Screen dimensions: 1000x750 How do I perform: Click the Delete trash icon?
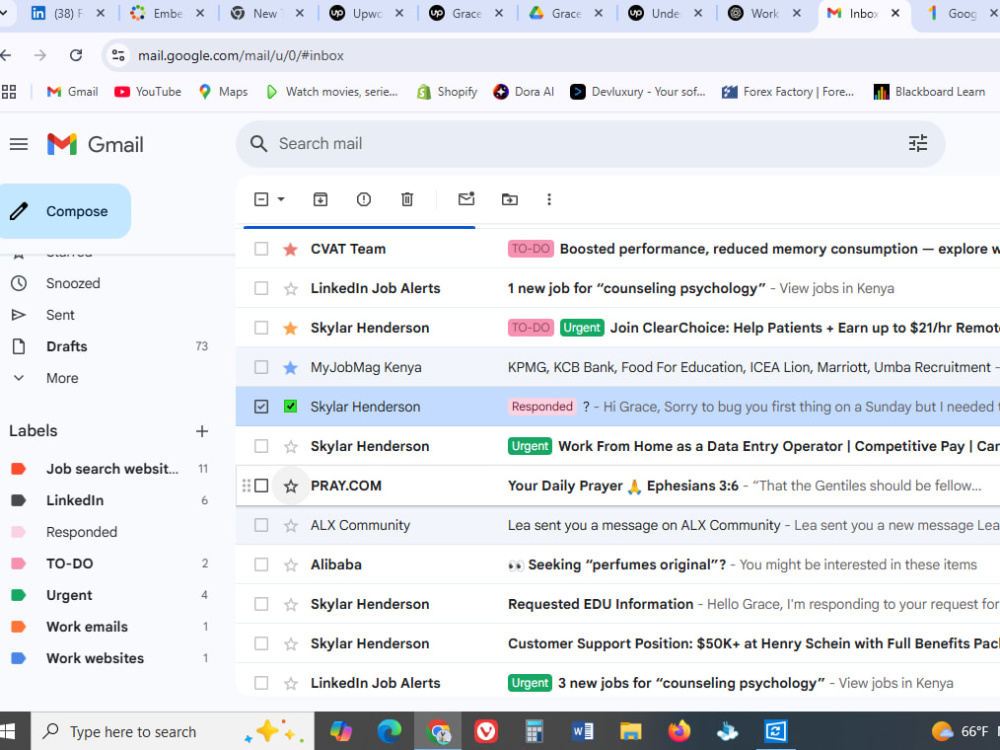point(407,200)
